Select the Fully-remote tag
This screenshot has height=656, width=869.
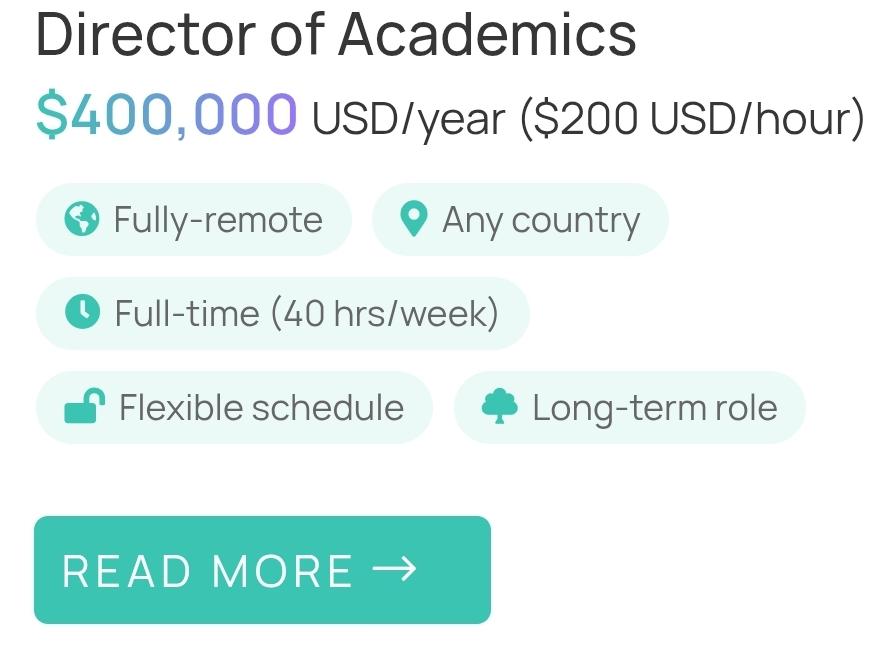pos(194,219)
